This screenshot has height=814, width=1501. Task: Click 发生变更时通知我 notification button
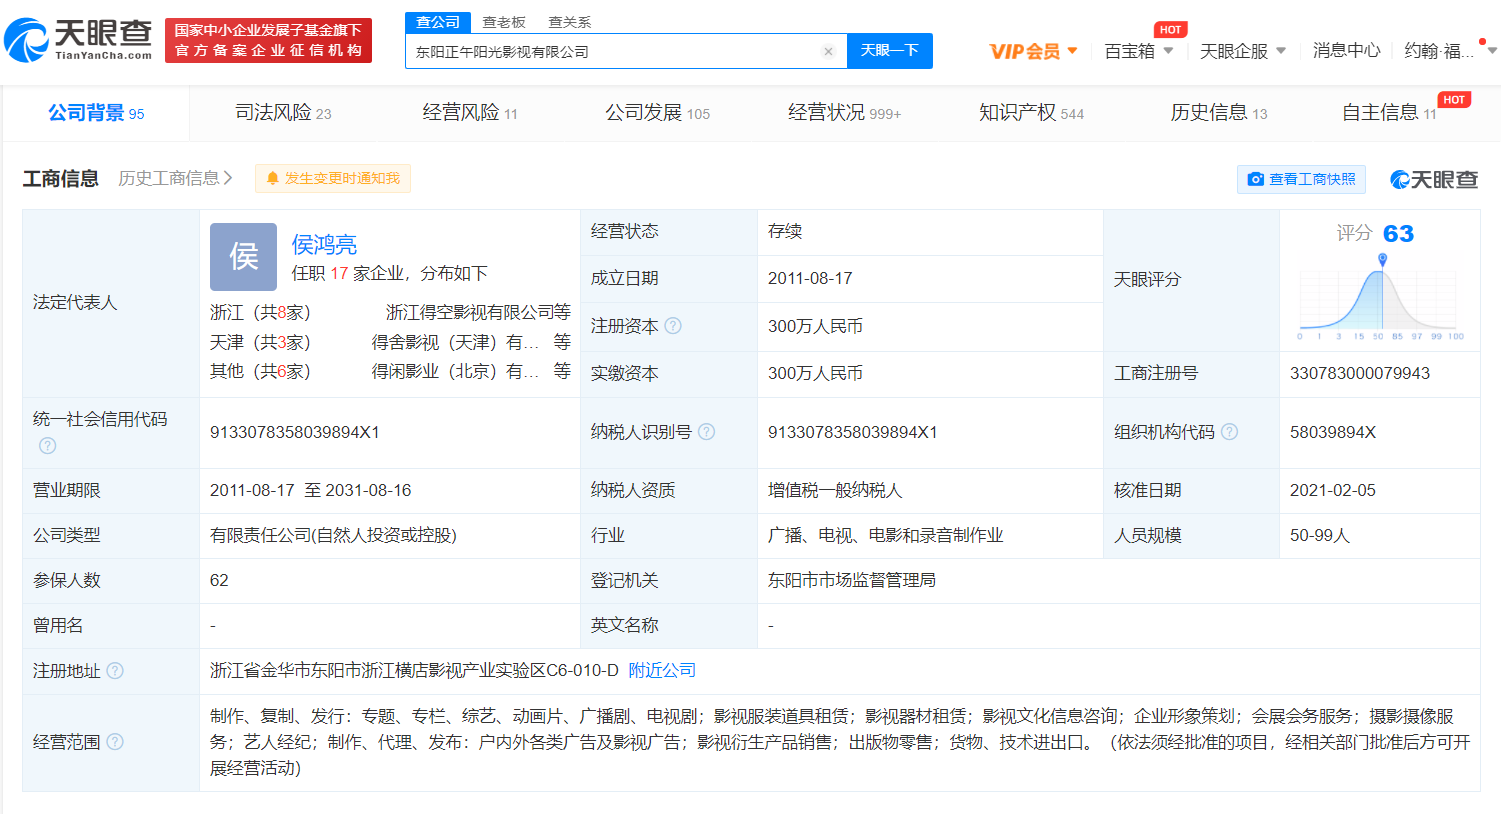tap(333, 178)
